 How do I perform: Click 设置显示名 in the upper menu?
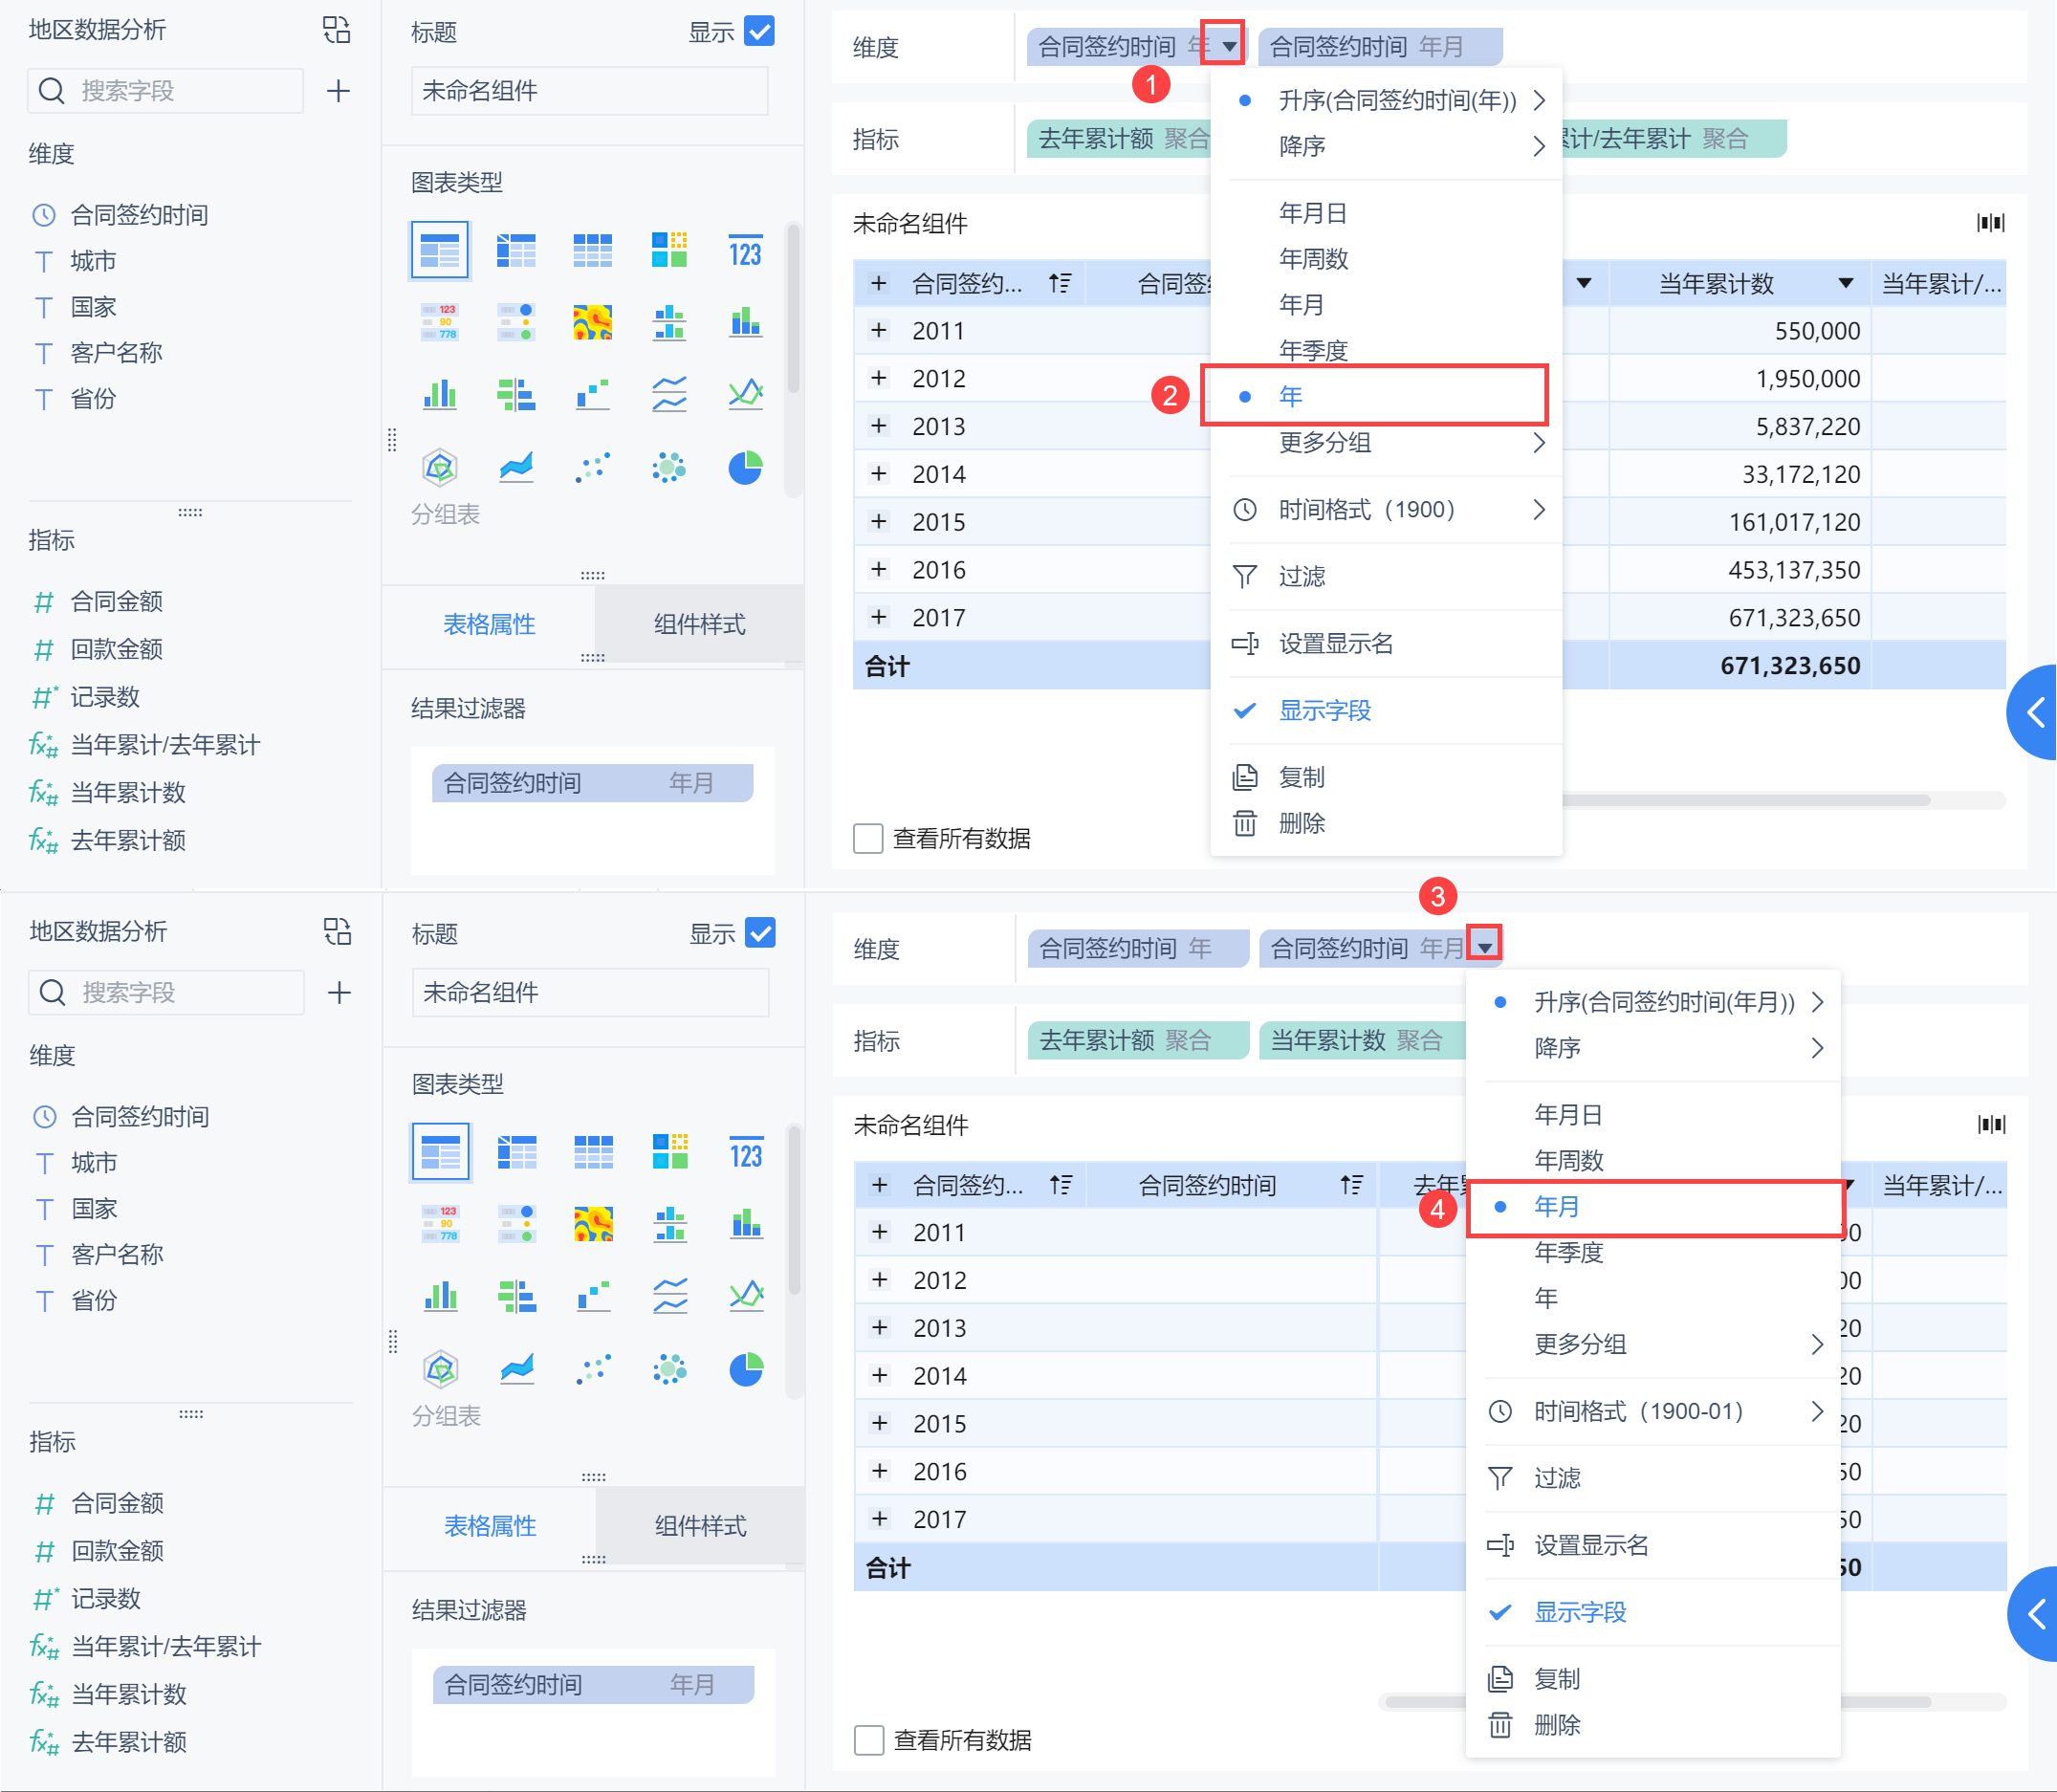tap(1335, 643)
